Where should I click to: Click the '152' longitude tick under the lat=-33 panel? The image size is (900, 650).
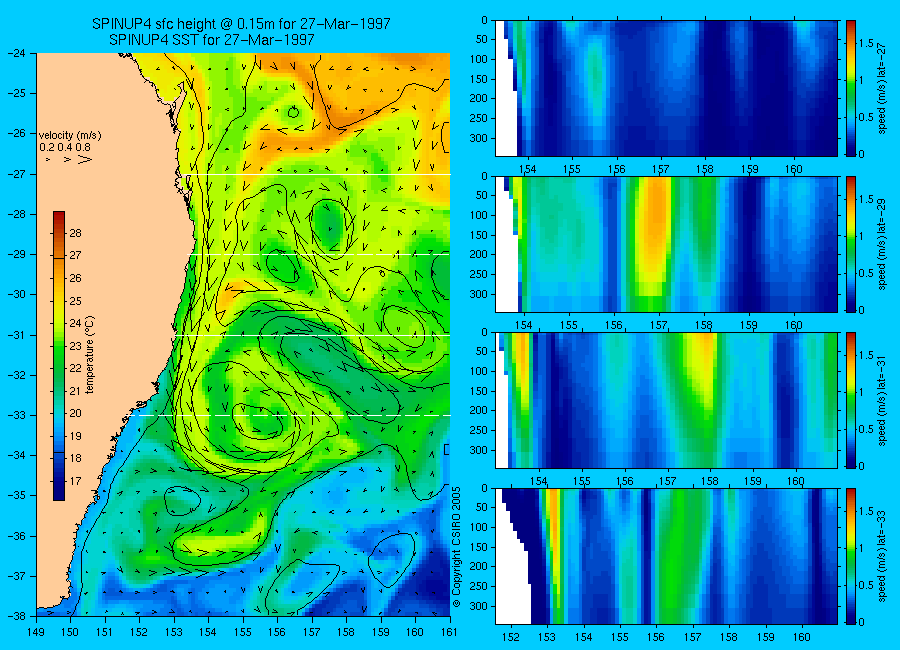511,637
